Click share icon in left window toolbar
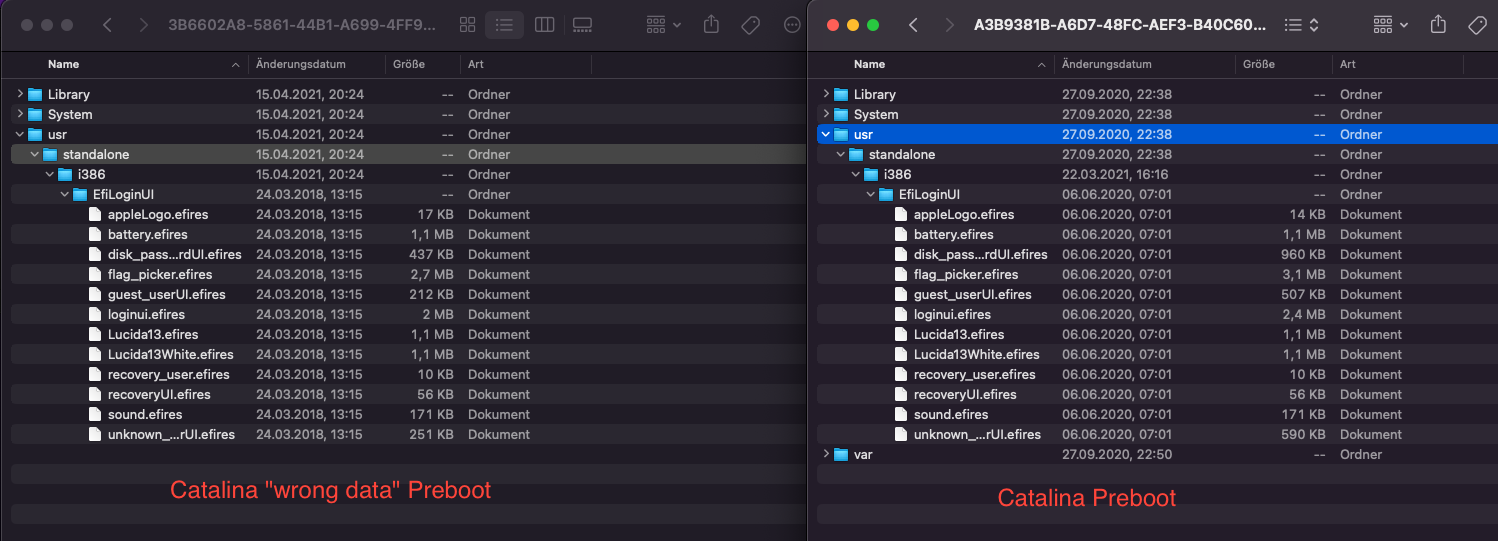 click(x=712, y=25)
